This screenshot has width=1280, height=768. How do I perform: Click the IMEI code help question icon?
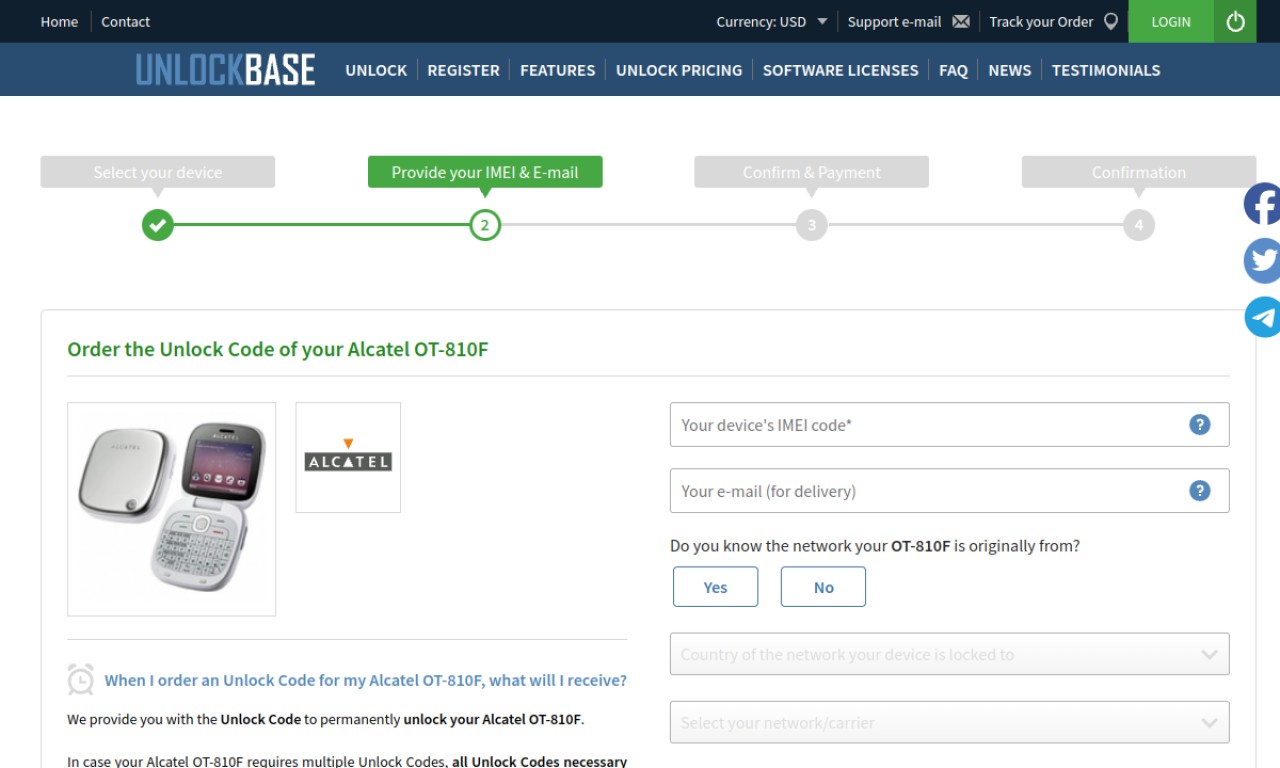tap(1199, 425)
